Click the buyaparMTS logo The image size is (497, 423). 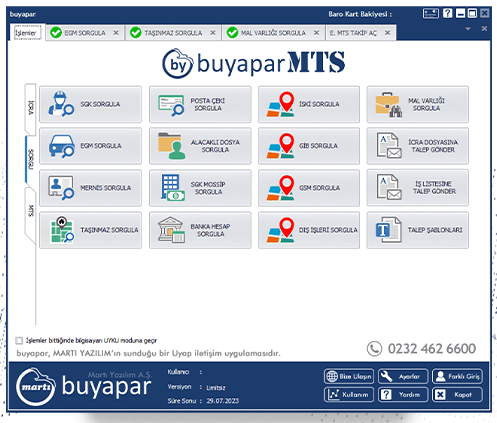(254, 63)
